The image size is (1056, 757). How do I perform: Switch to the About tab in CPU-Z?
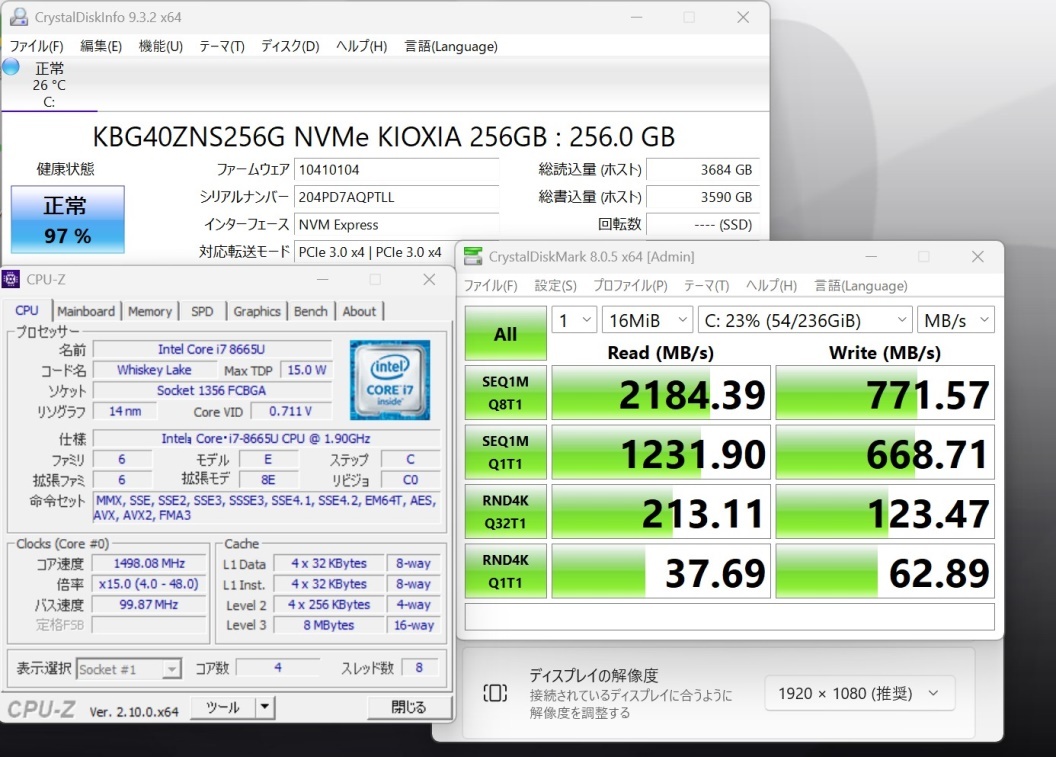359,311
